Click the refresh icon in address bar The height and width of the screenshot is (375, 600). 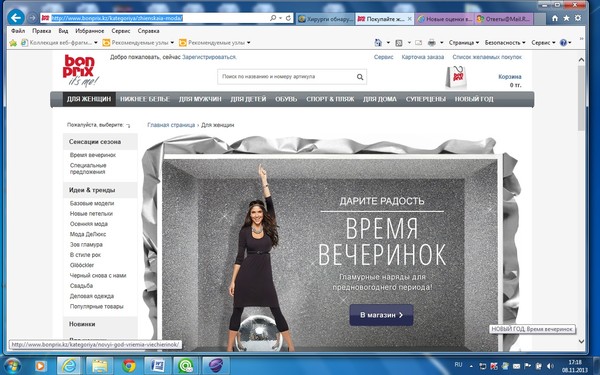pyautogui.click(x=289, y=18)
